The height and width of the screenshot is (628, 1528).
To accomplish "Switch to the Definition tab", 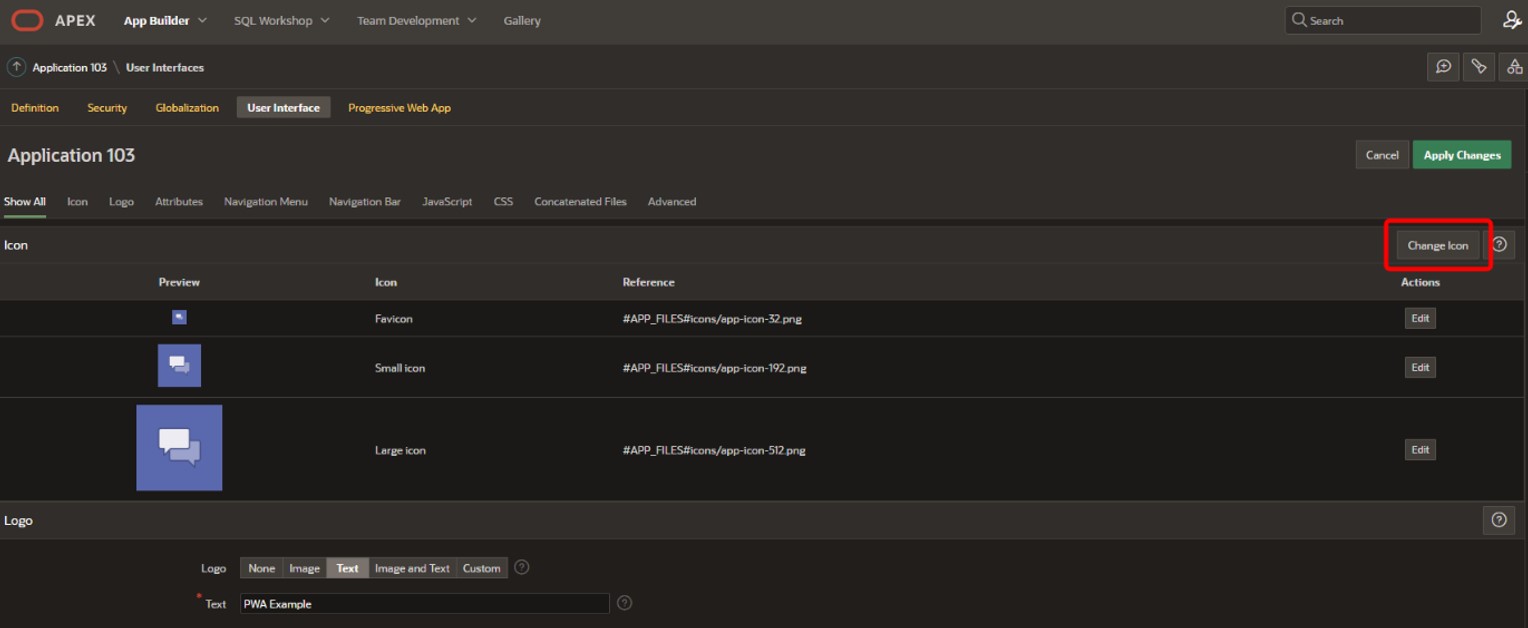I will point(35,107).
